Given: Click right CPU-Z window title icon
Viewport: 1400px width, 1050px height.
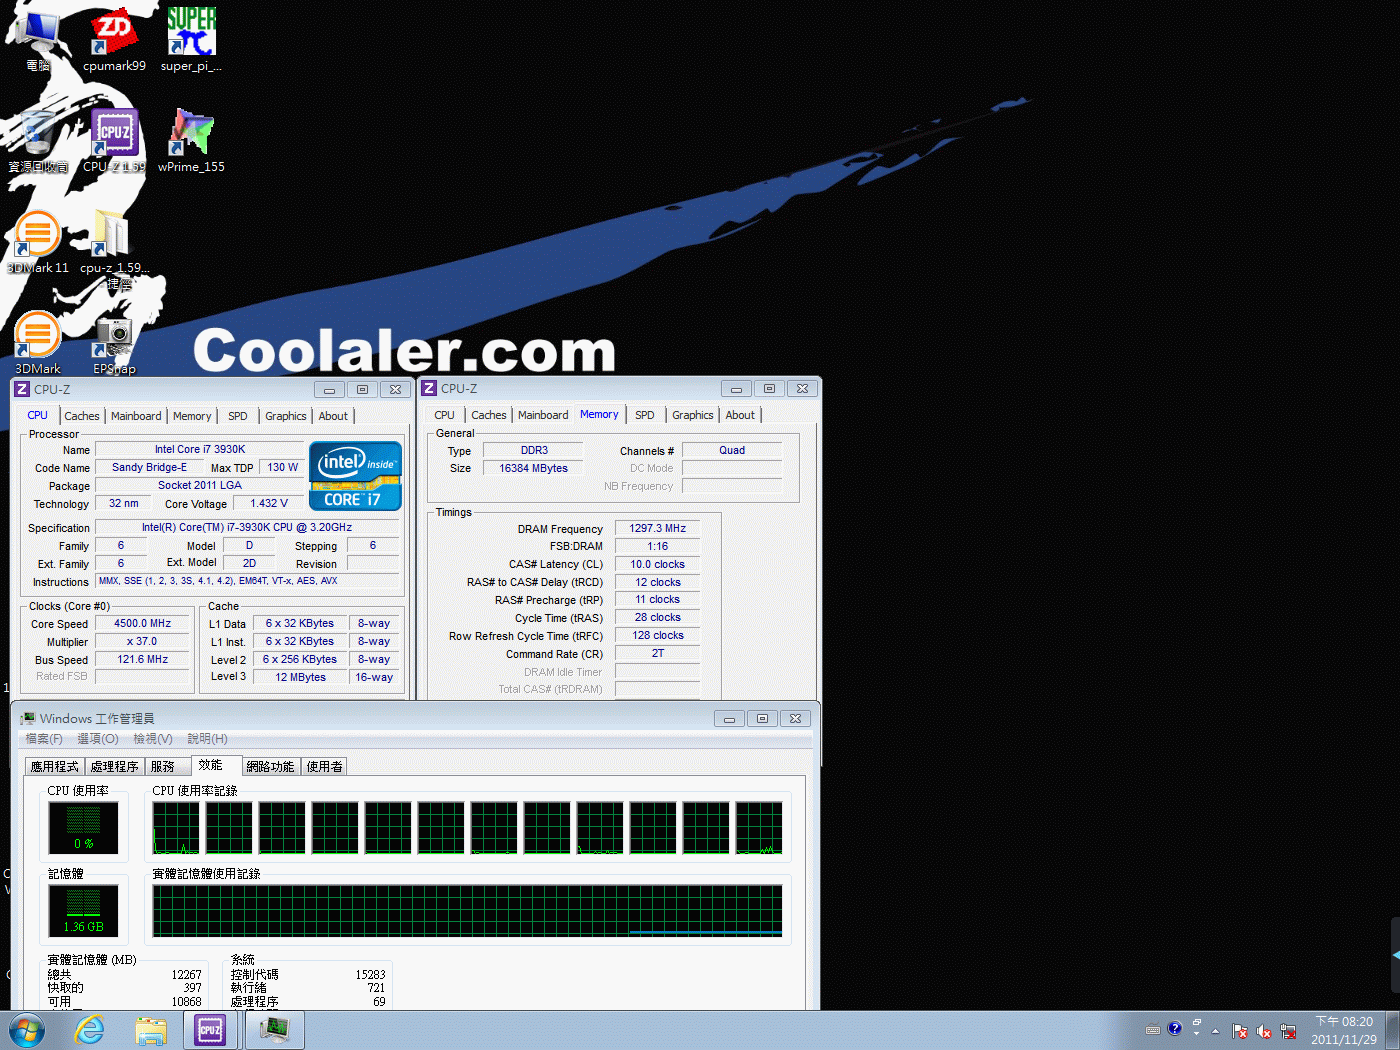Looking at the screenshot, I should (x=429, y=388).
